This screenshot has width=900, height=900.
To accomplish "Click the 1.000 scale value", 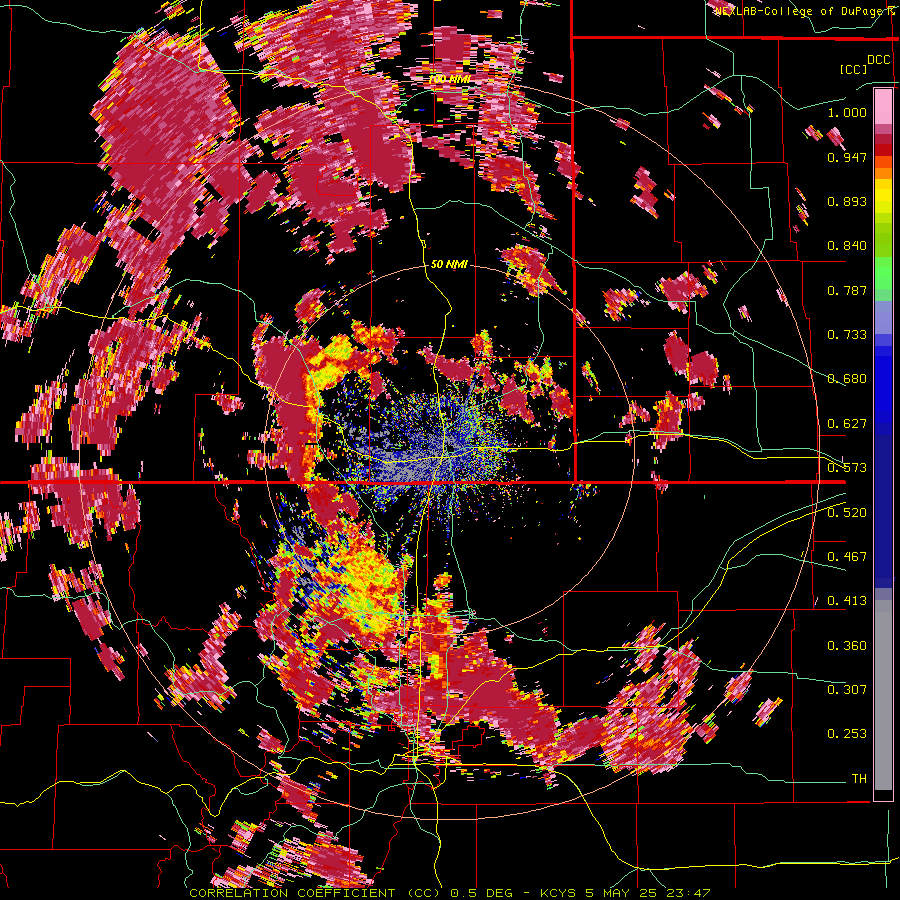I will click(x=847, y=112).
